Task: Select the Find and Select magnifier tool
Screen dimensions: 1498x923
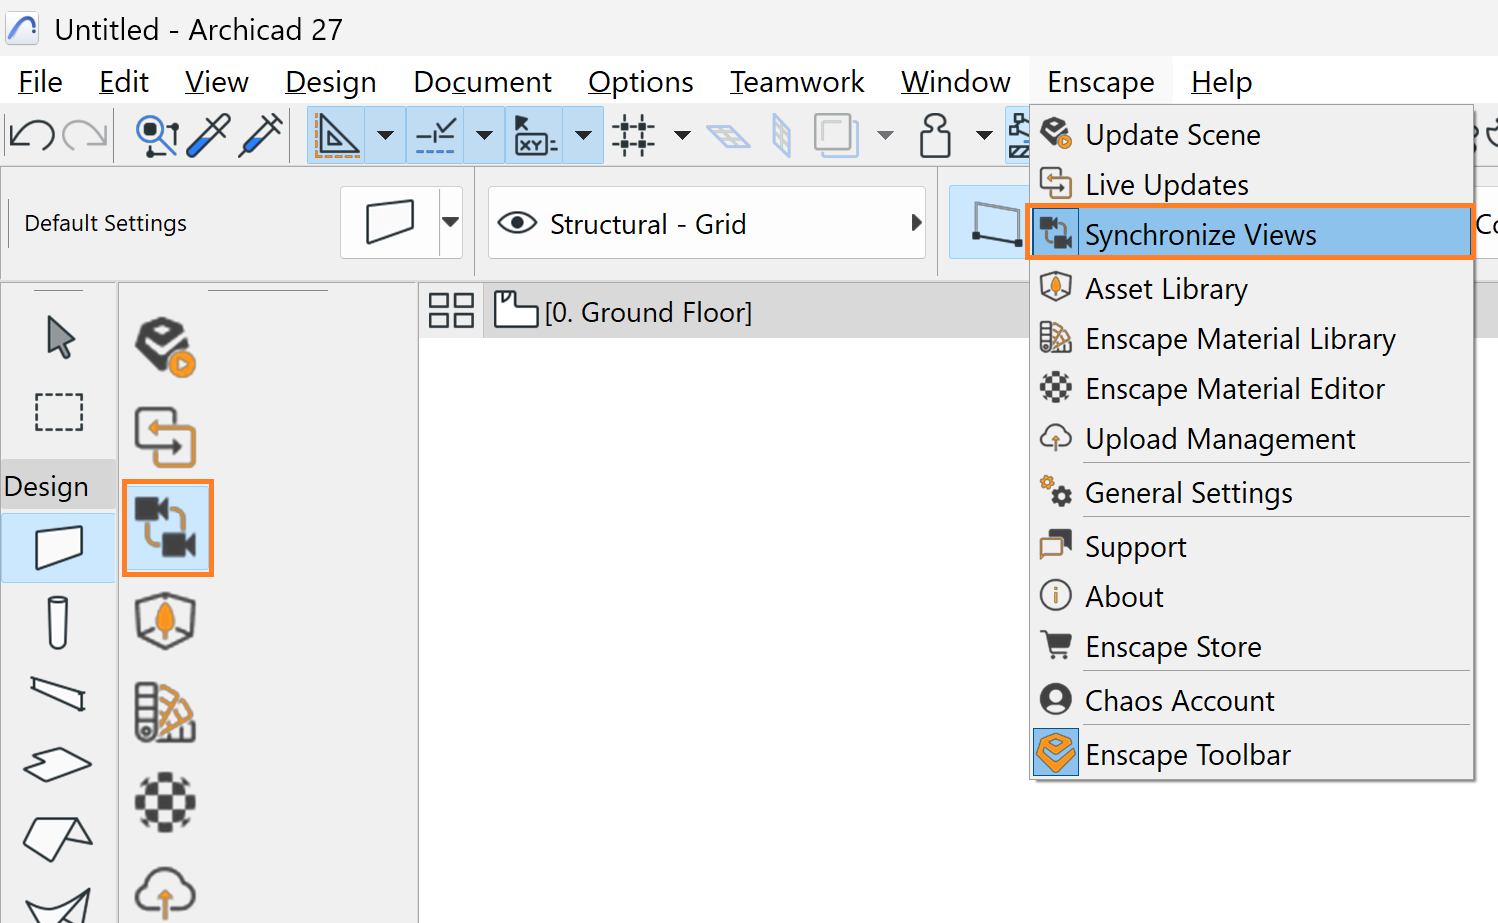Action: click(x=157, y=136)
